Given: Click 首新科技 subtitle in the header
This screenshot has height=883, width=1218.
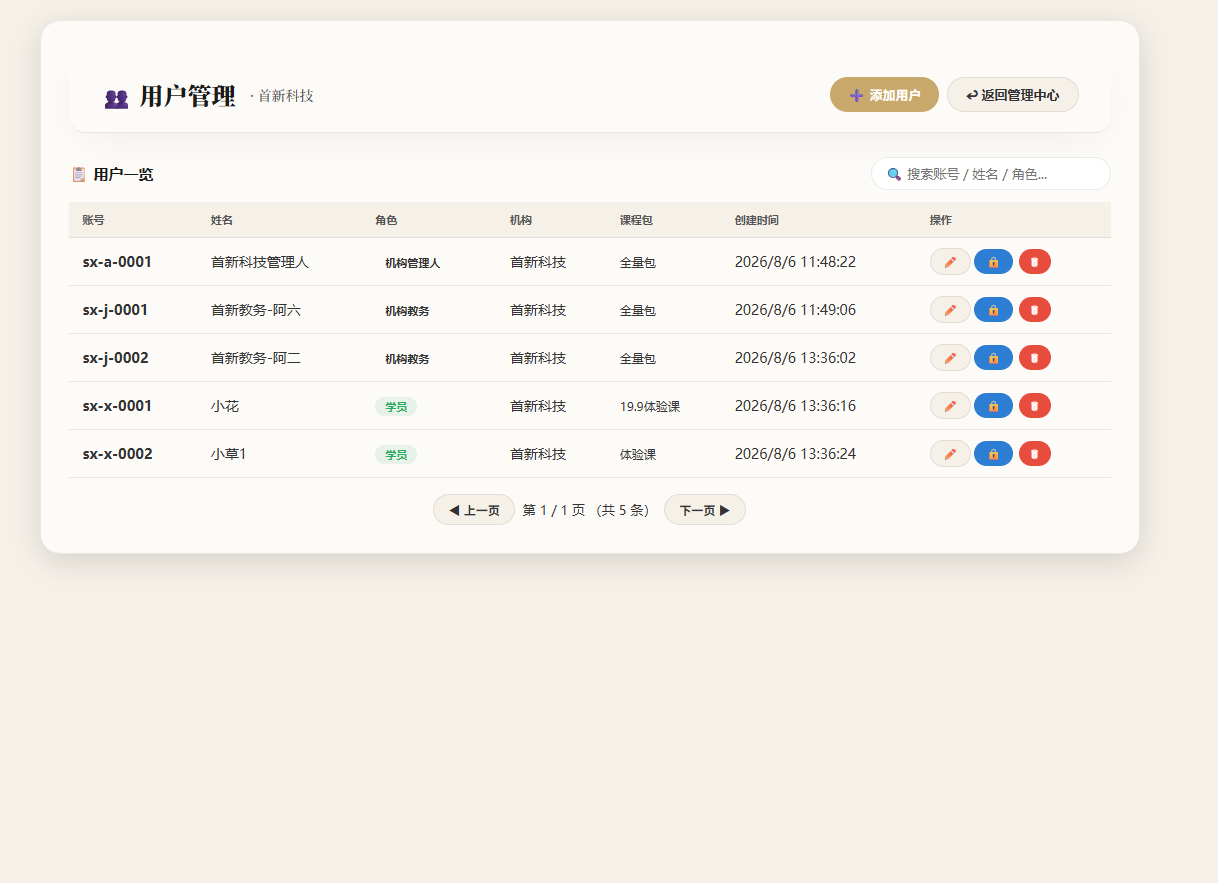Looking at the screenshot, I should [286, 96].
